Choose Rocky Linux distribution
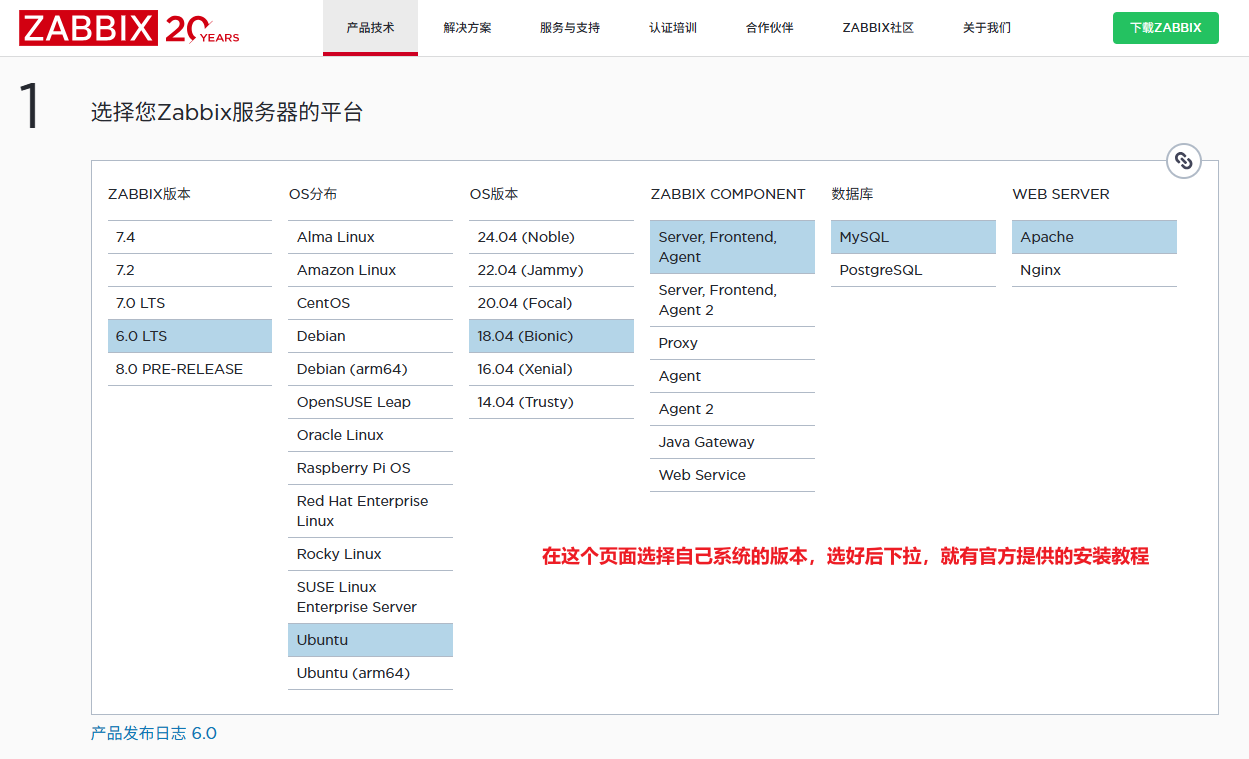The height and width of the screenshot is (759, 1249). [370, 554]
